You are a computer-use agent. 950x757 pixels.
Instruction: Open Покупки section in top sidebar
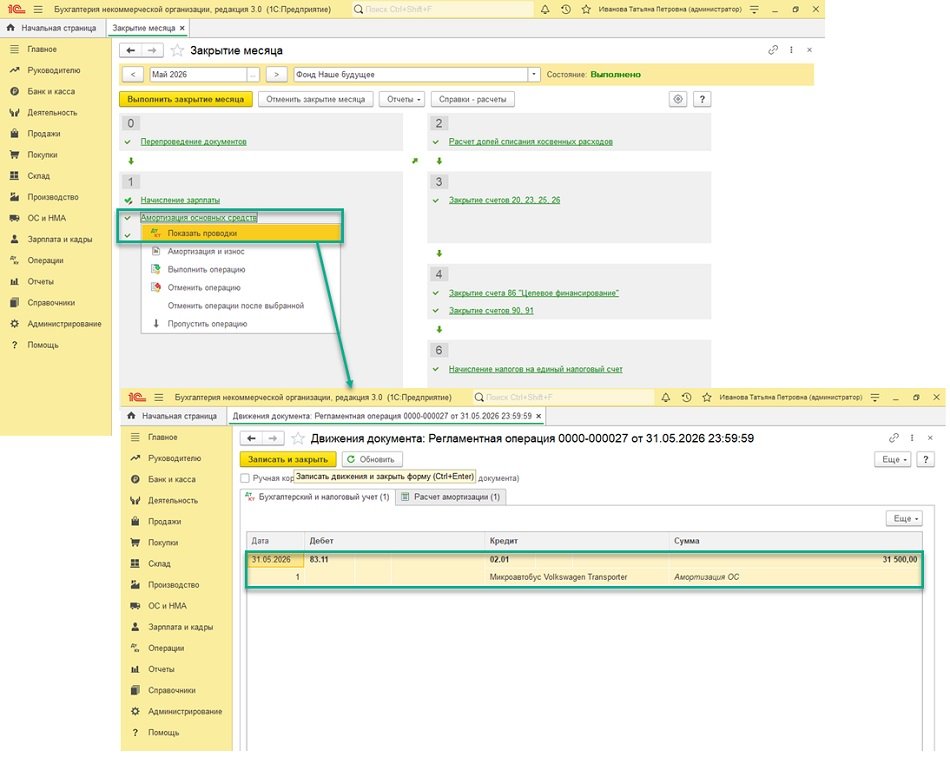pyautogui.click(x=42, y=155)
